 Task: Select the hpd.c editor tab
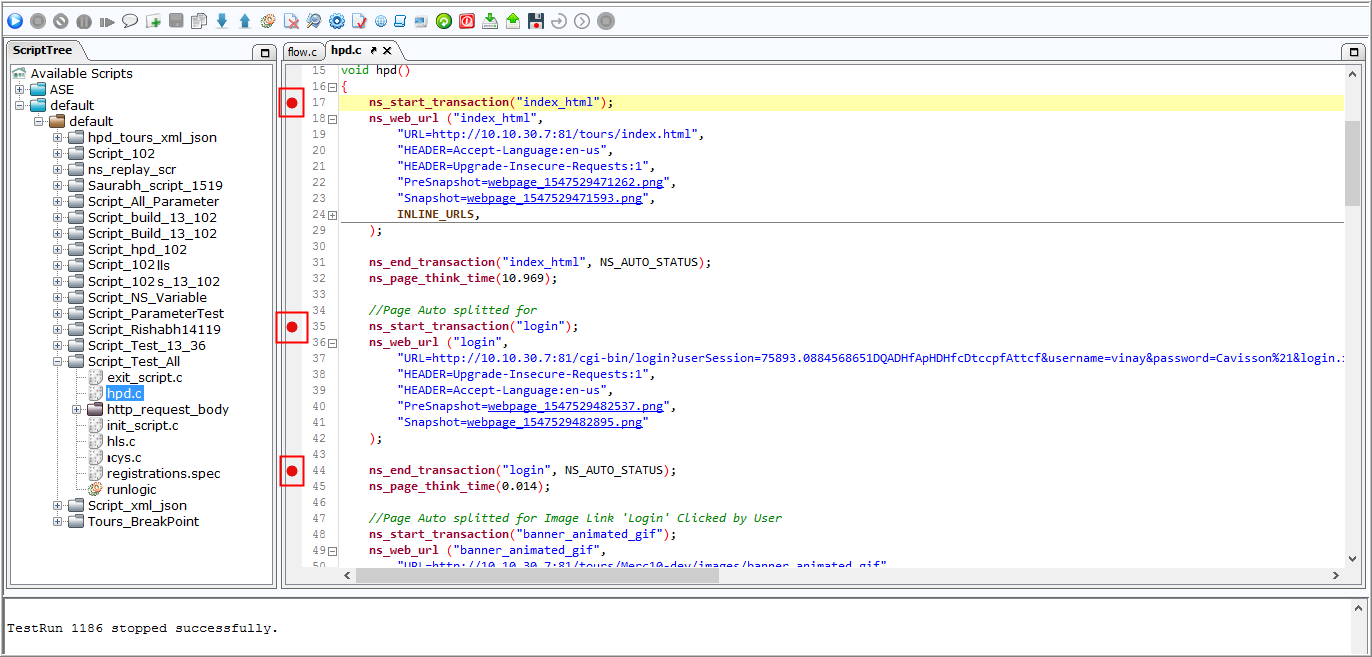[x=346, y=50]
